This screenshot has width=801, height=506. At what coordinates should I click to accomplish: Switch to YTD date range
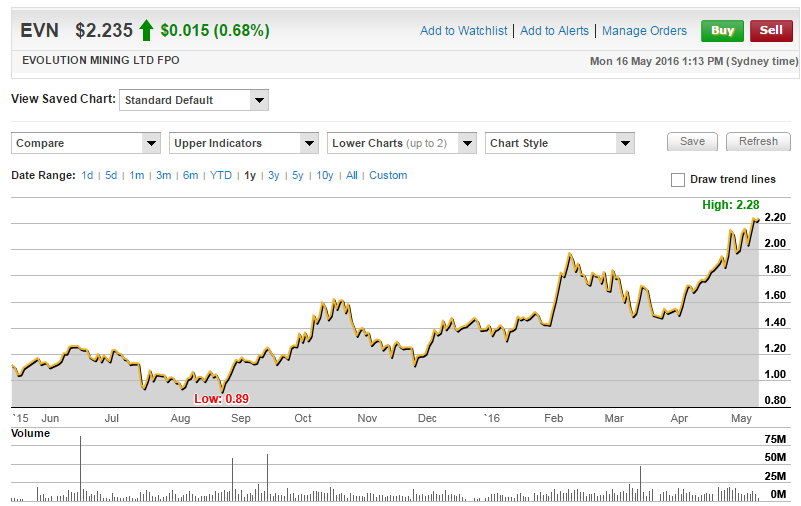(220, 175)
